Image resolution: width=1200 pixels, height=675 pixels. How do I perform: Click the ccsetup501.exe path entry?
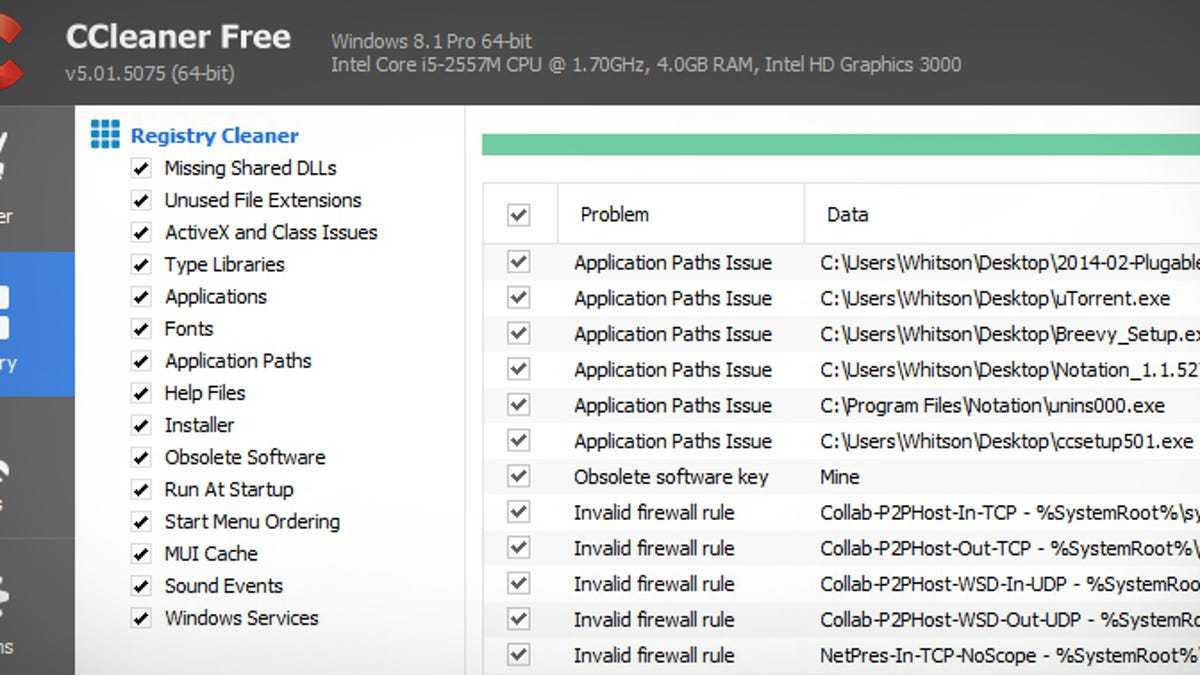[1008, 441]
